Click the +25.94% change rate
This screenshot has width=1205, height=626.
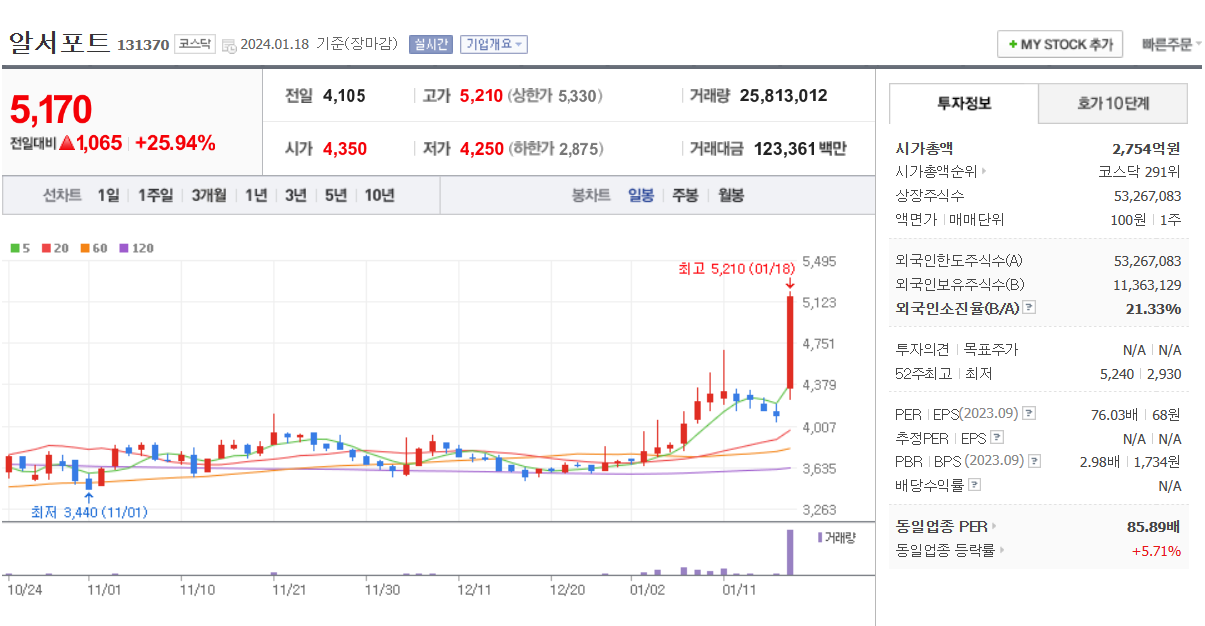click(175, 143)
